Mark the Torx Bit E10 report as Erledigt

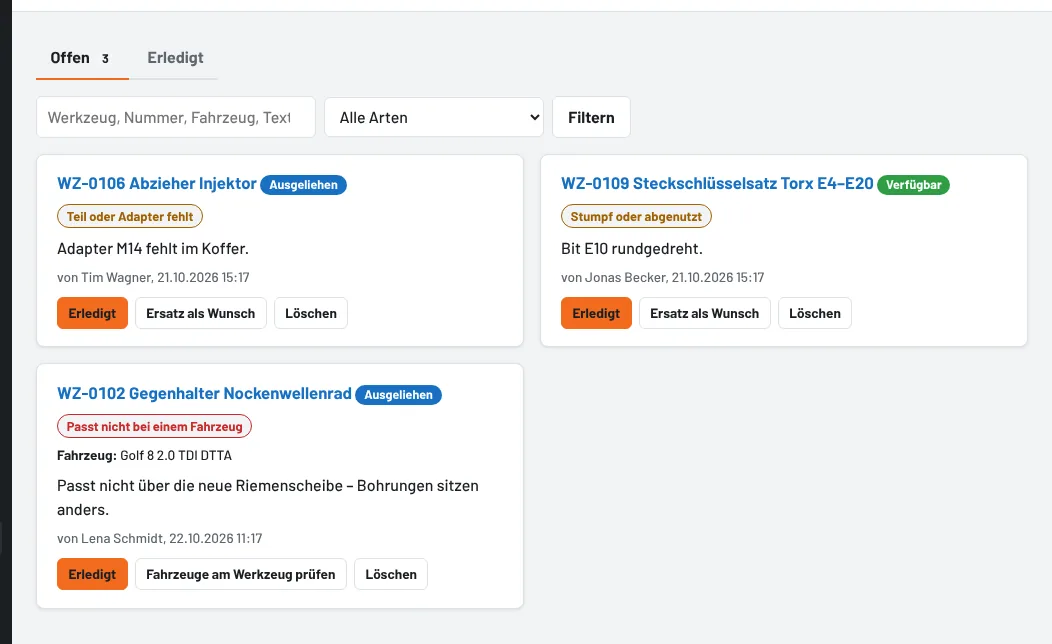[596, 313]
